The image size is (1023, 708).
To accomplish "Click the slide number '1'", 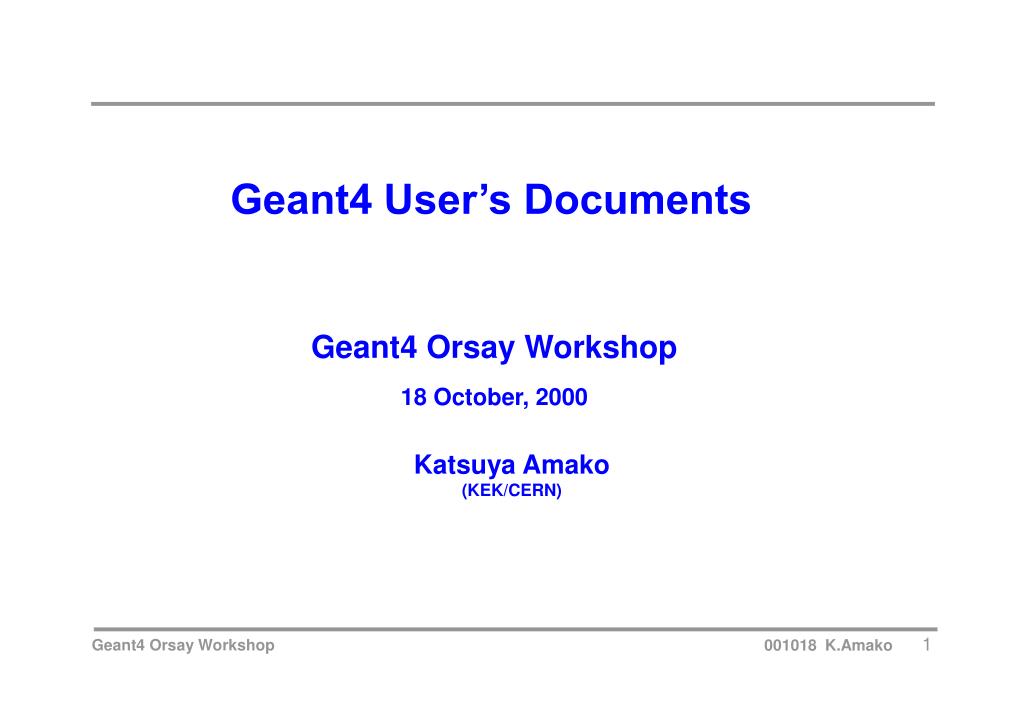I will coord(926,645).
